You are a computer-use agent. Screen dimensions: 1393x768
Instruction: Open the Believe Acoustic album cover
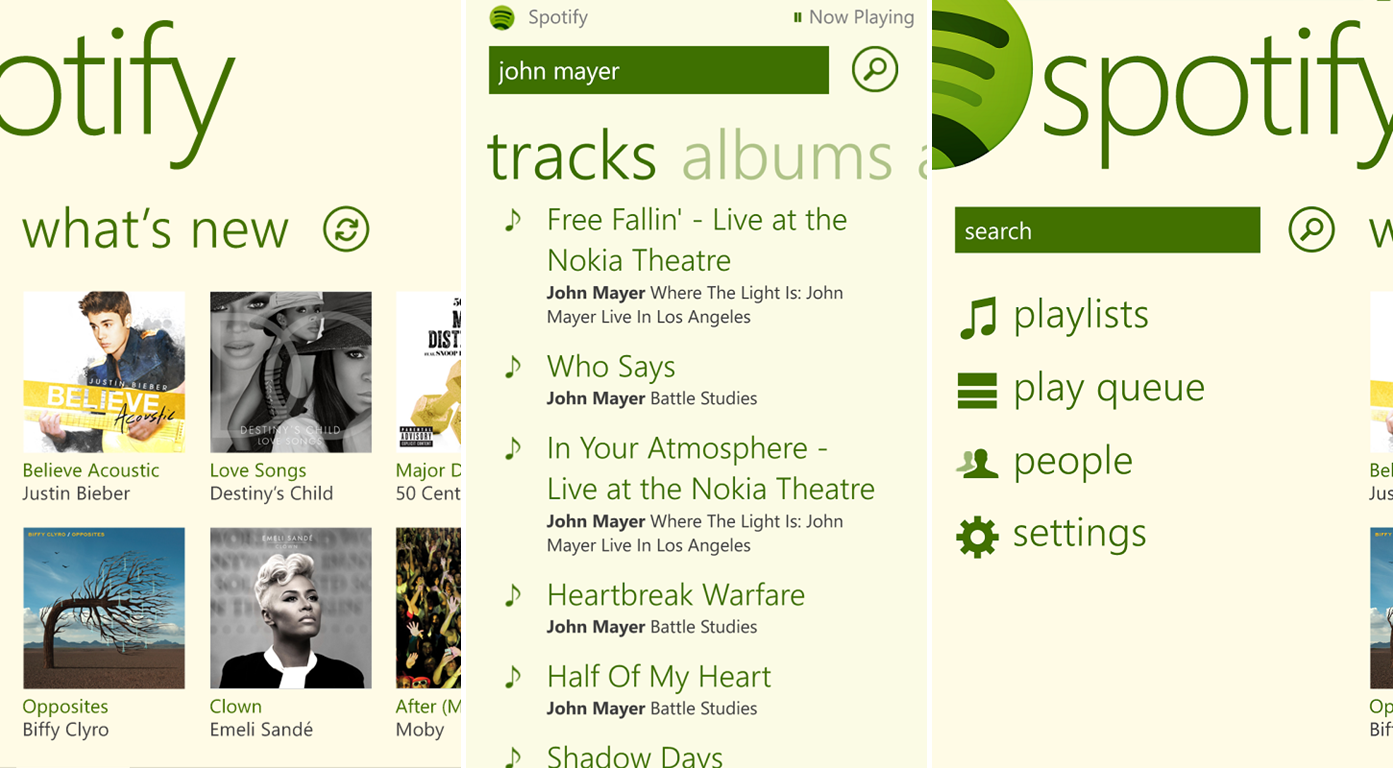pos(104,372)
